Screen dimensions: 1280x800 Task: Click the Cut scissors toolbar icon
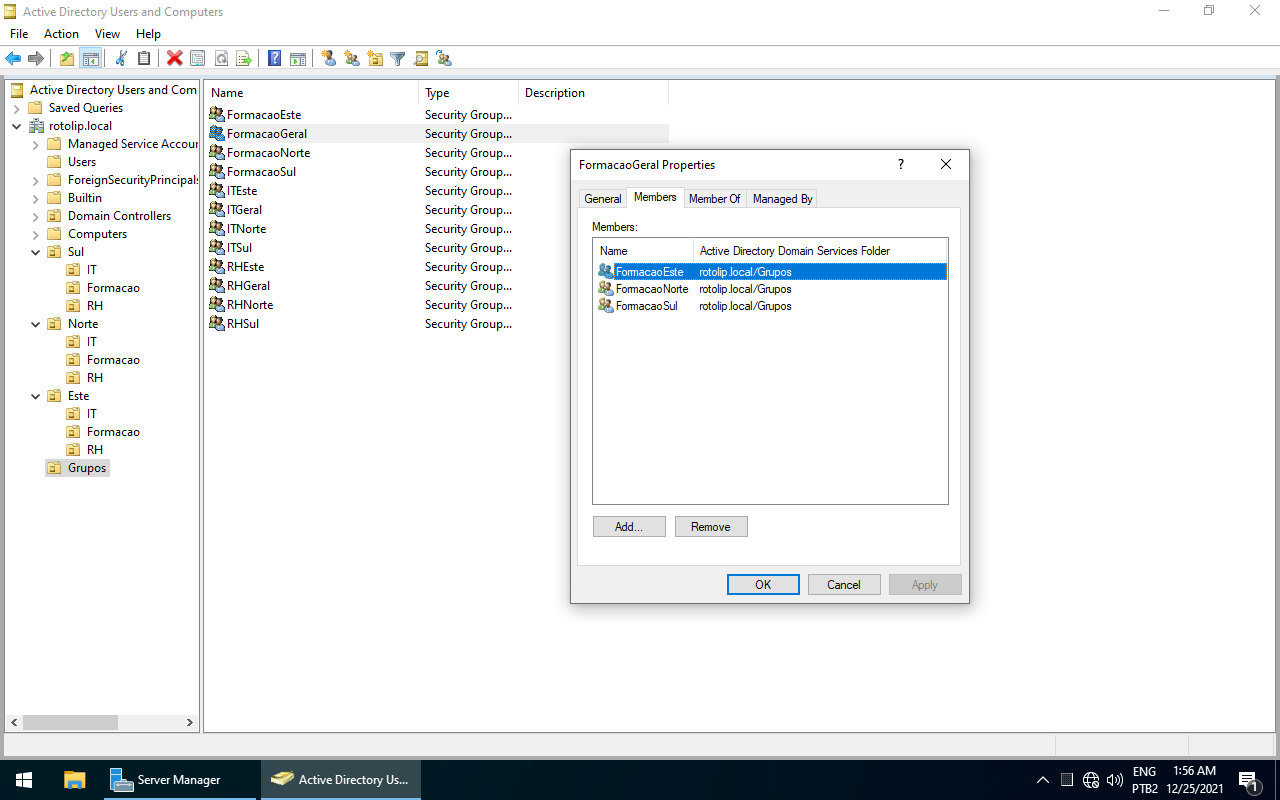click(x=121, y=59)
